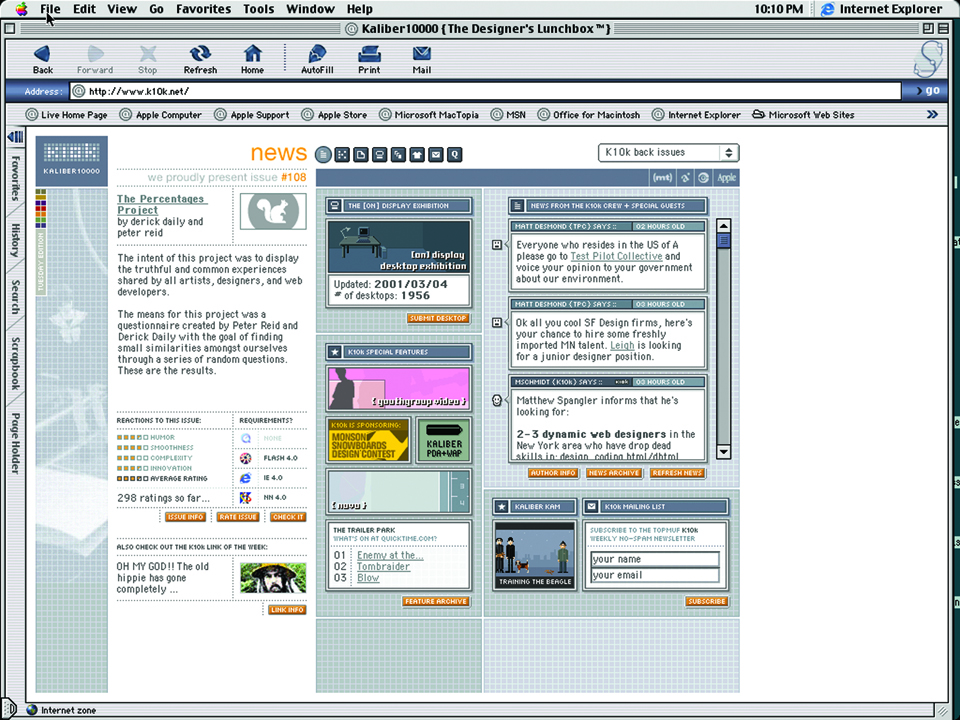The height and width of the screenshot is (720, 960).
Task: Click the Submit Desktop button
Action: pyautogui.click(x=438, y=318)
